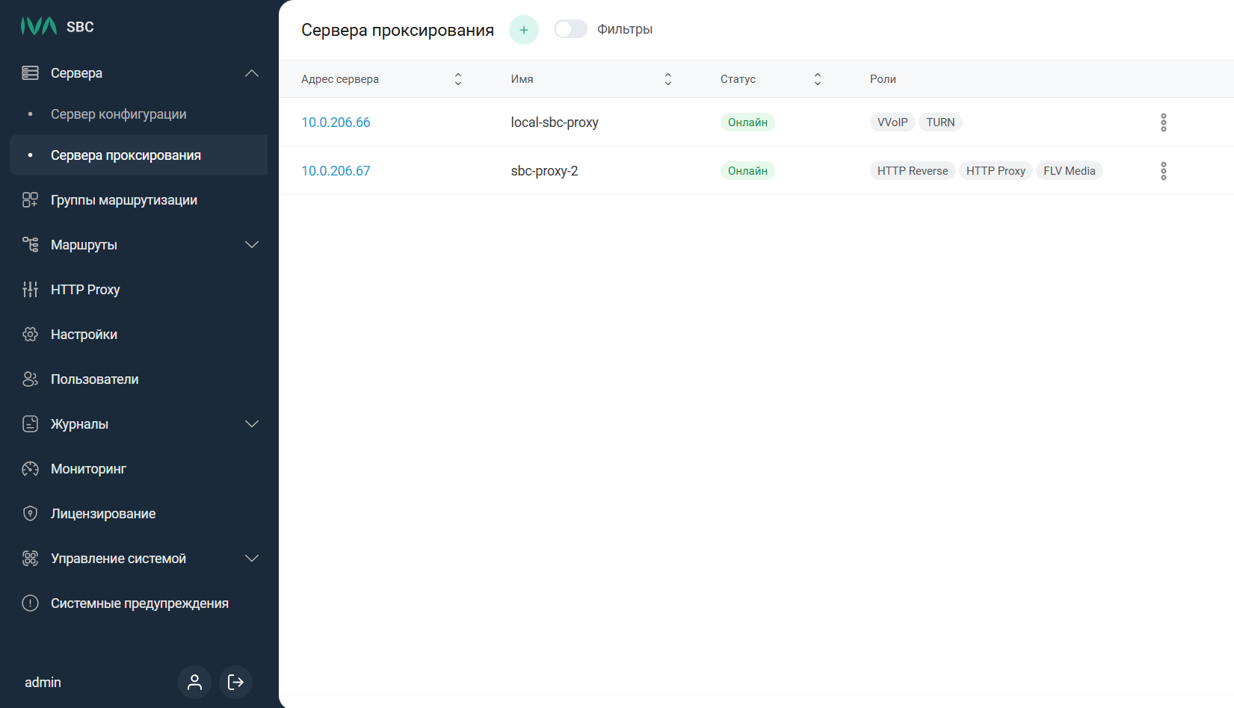This screenshot has width=1234, height=708.
Task: Open the 10.0.206.66 server link
Action: pyautogui.click(x=336, y=122)
